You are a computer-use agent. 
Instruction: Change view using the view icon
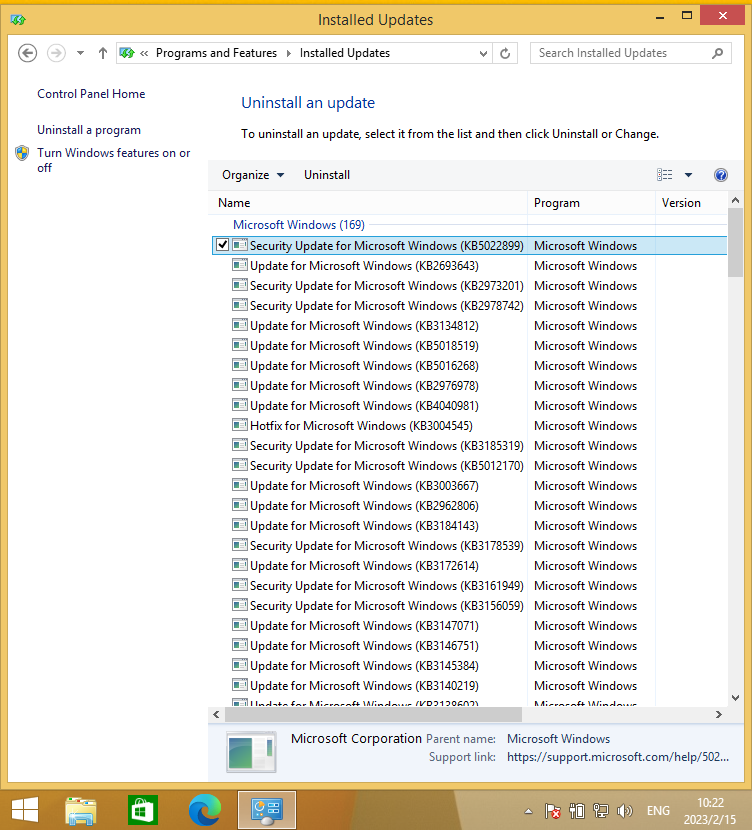665,175
